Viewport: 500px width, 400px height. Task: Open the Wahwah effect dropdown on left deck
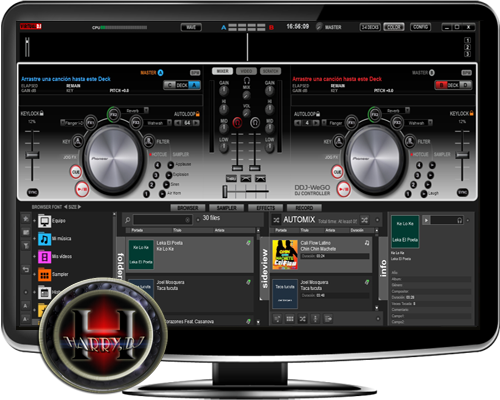[169, 123]
